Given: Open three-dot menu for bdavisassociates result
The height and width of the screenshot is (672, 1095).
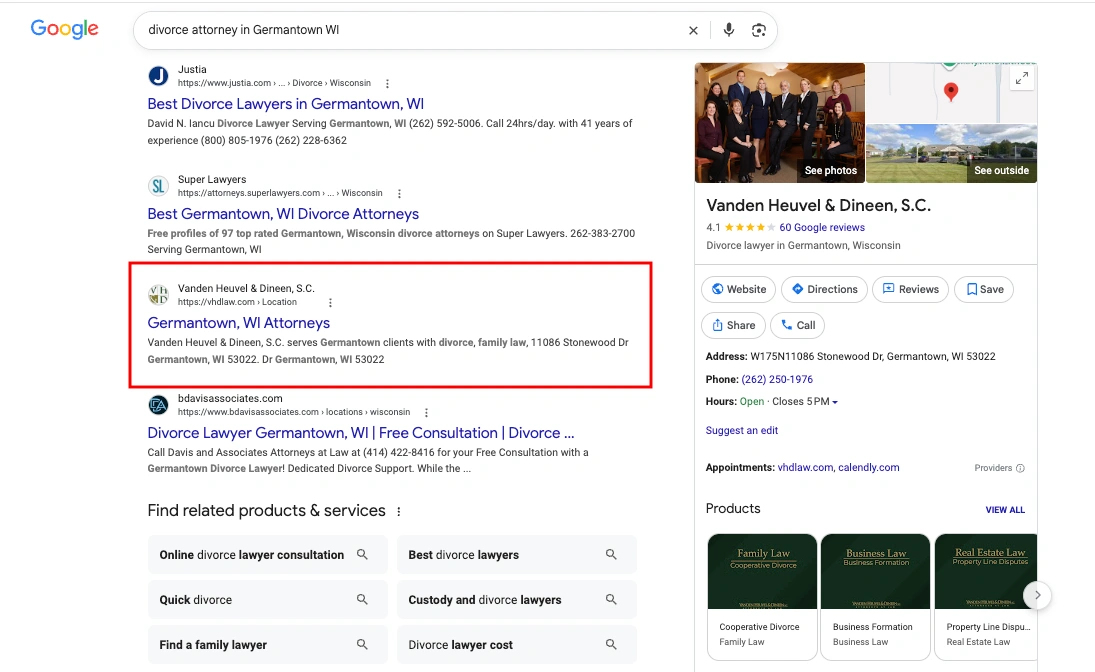Looking at the screenshot, I should (426, 413).
